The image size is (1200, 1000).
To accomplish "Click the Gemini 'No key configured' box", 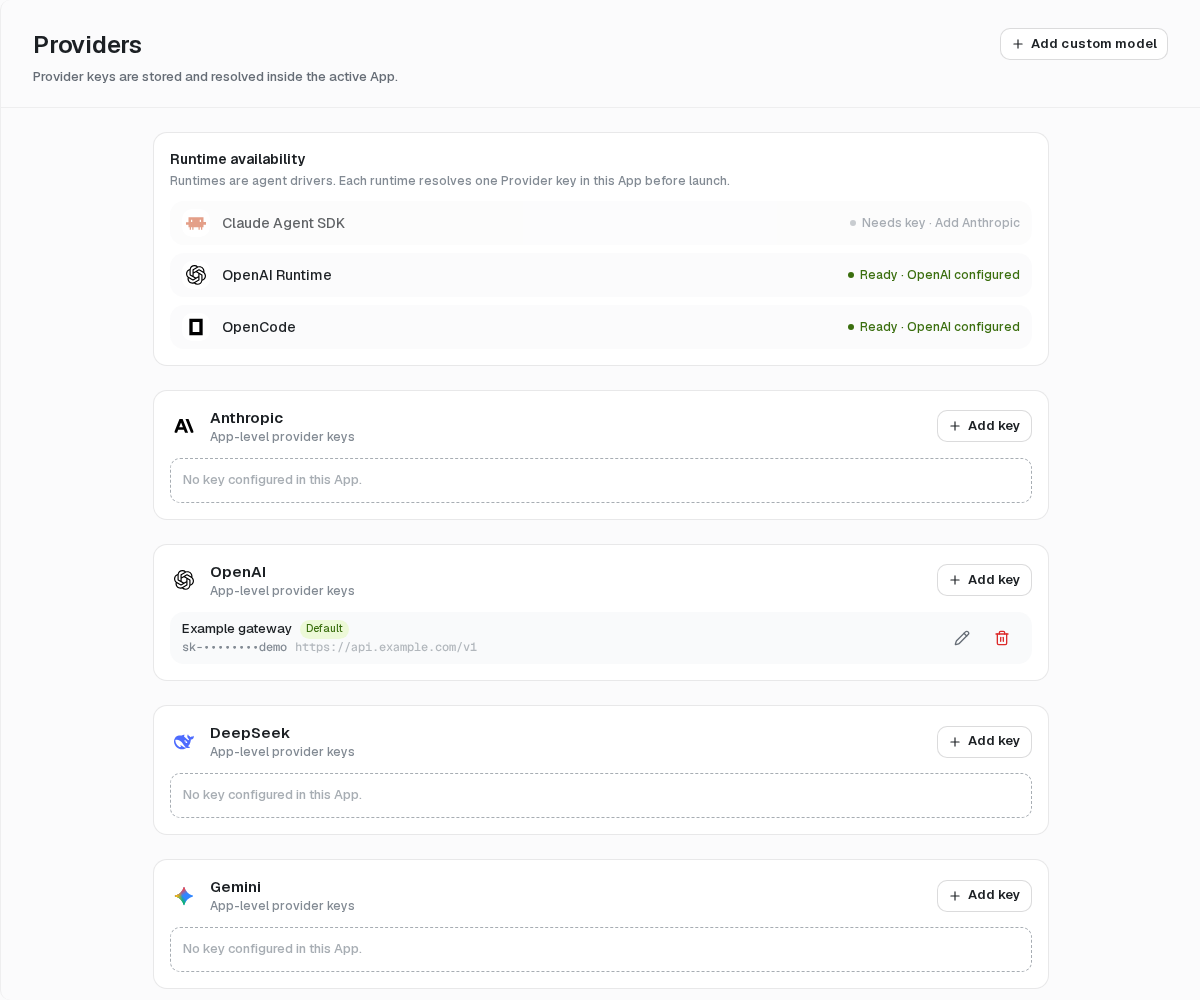I will (601, 950).
